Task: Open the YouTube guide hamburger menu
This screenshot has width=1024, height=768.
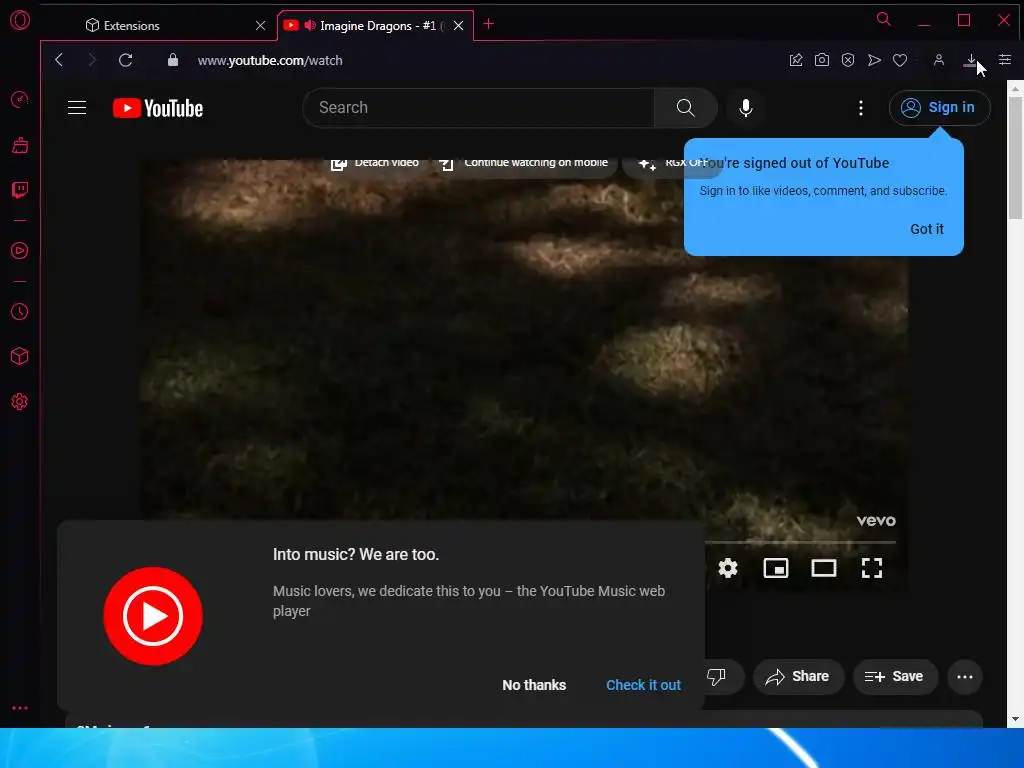Action: point(77,108)
